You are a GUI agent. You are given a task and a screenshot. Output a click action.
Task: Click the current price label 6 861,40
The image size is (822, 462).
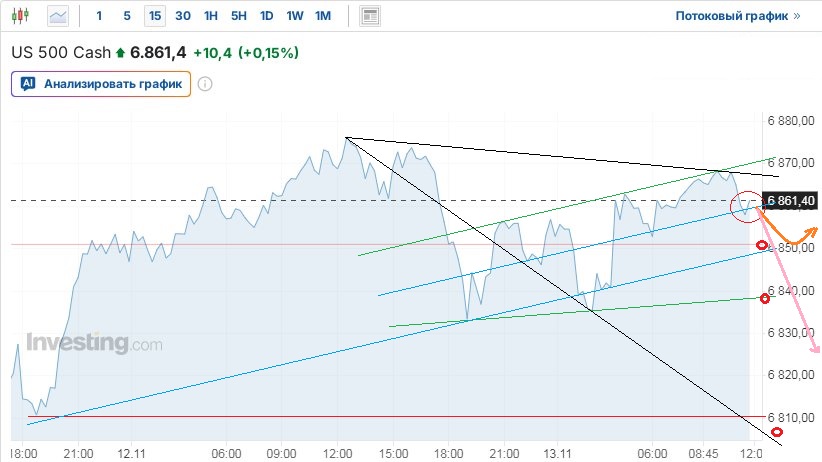click(790, 201)
